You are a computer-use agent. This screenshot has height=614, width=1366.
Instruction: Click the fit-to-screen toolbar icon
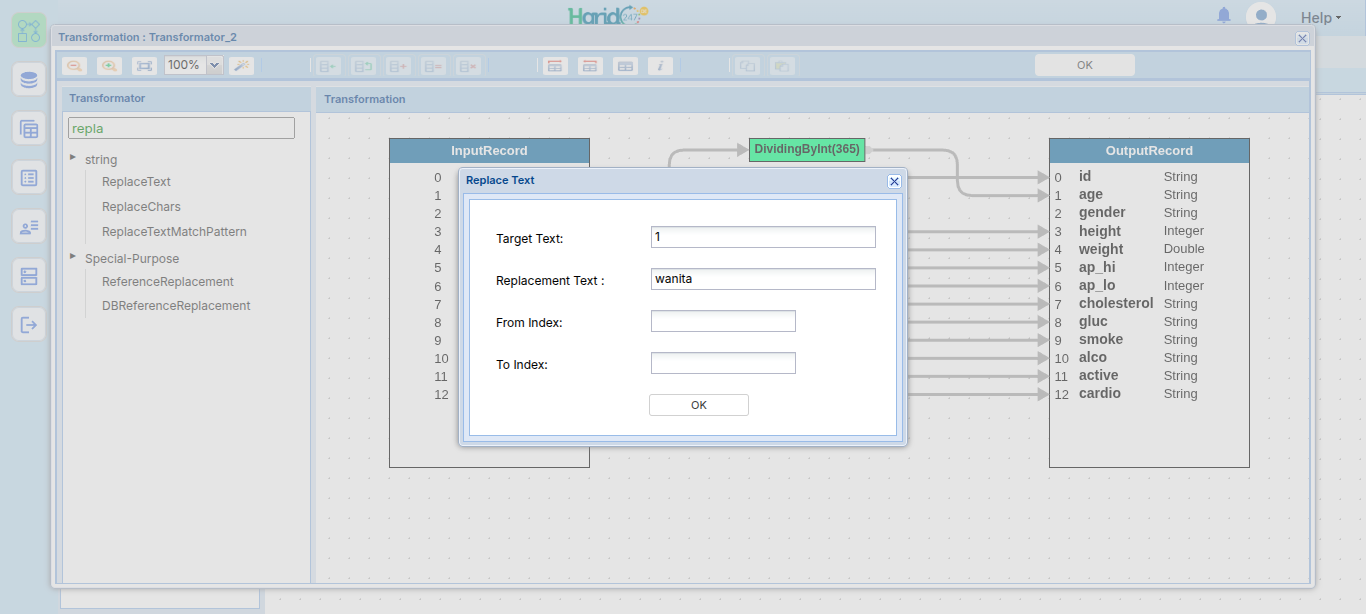pos(145,66)
